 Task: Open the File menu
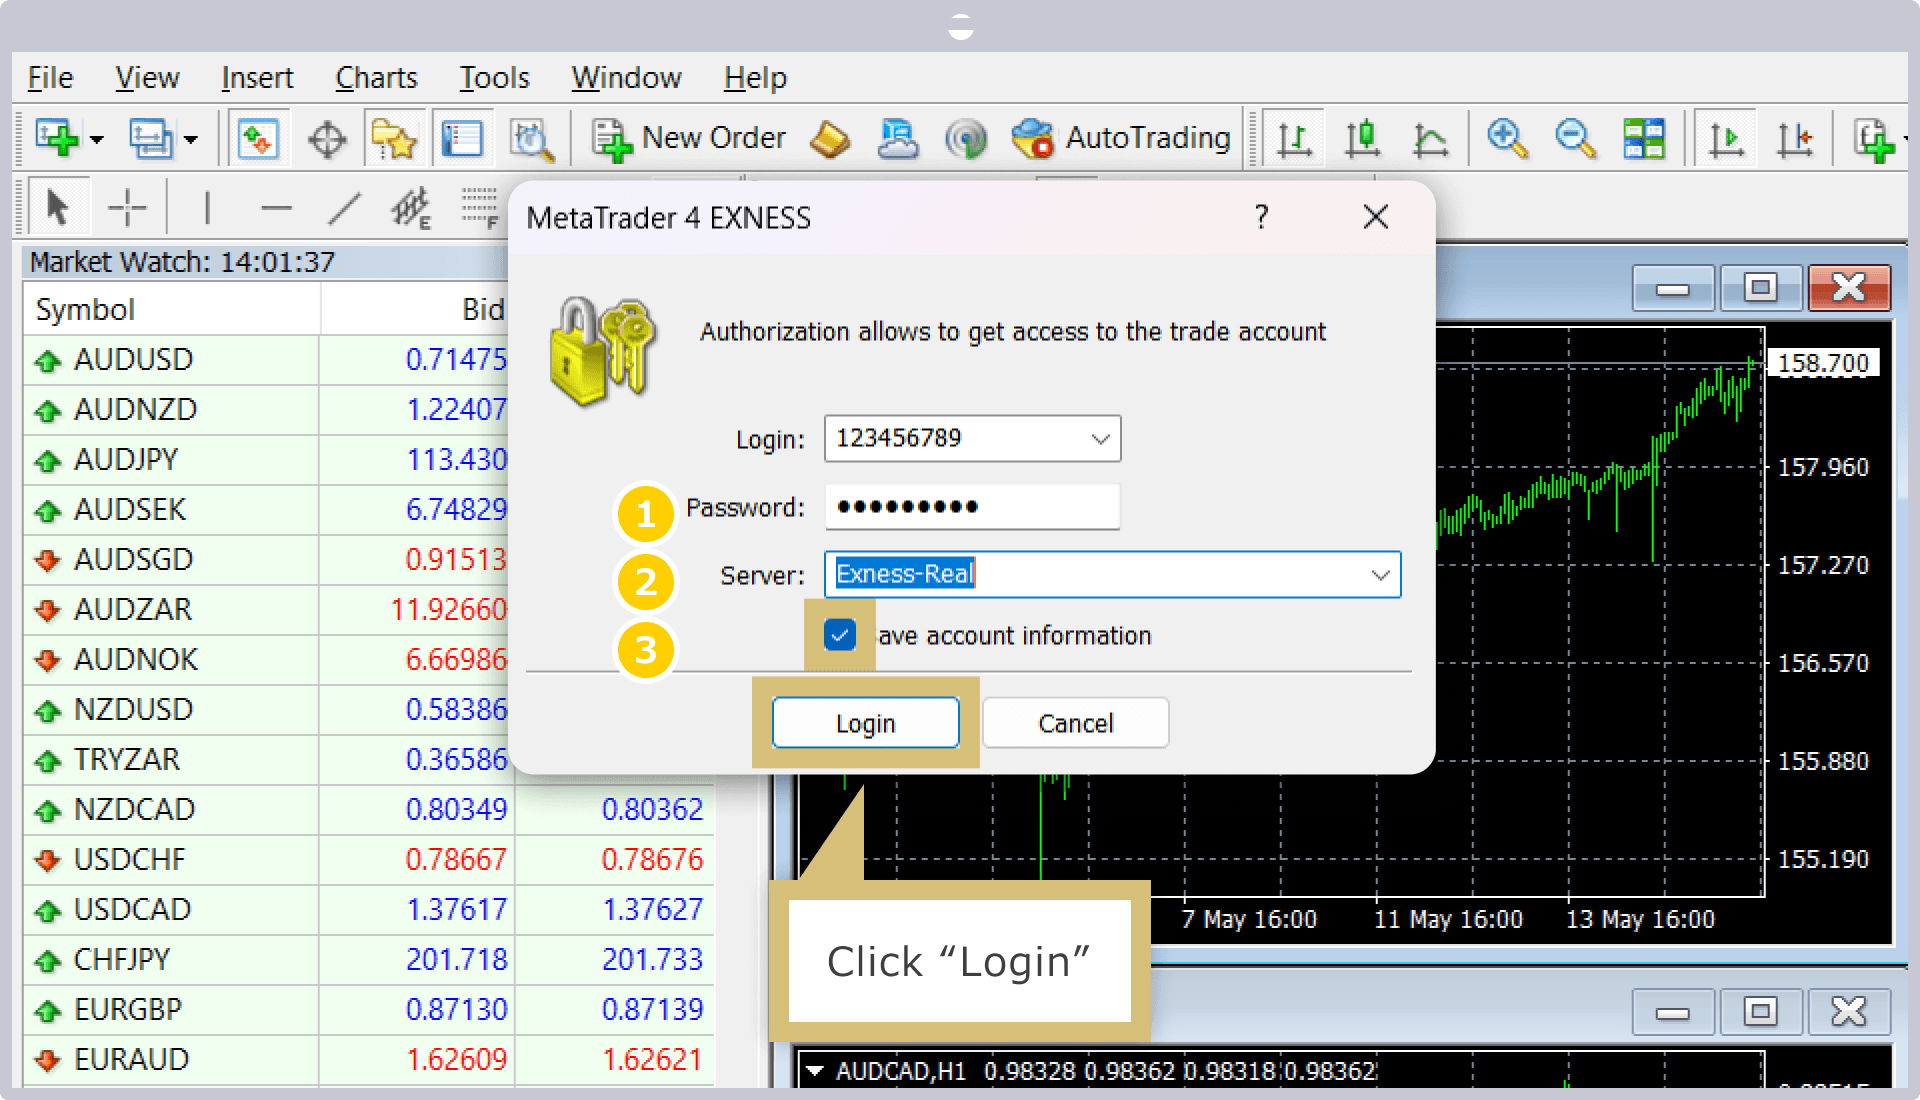pyautogui.click(x=50, y=78)
